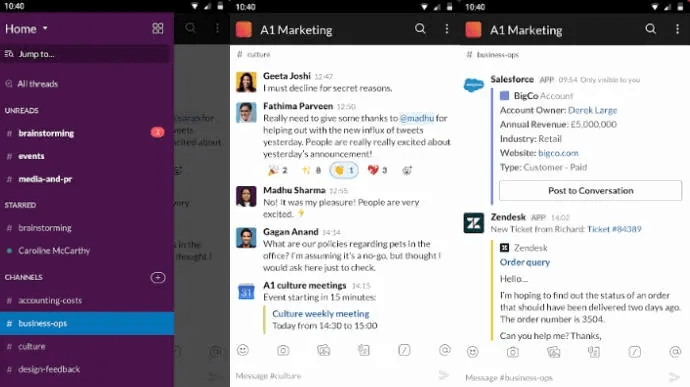Open emoji picker in culture message bar

pos(243,350)
